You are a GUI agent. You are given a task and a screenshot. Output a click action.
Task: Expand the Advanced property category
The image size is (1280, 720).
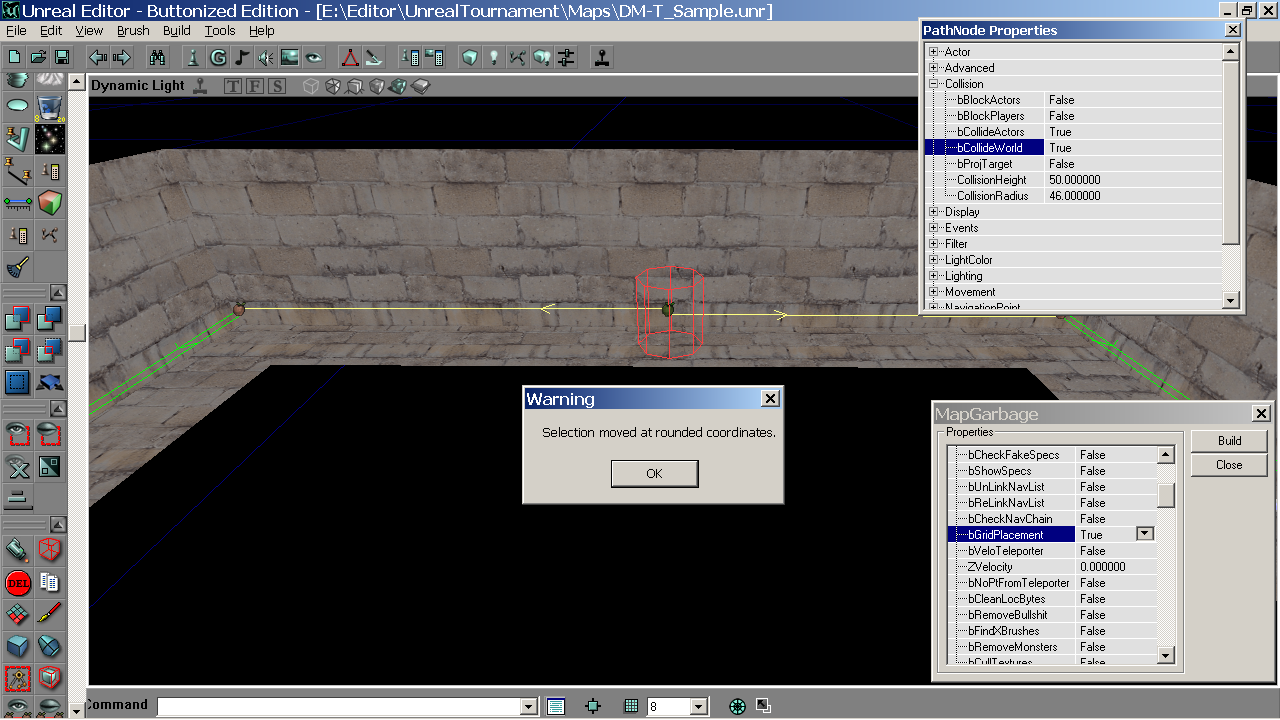(x=934, y=68)
